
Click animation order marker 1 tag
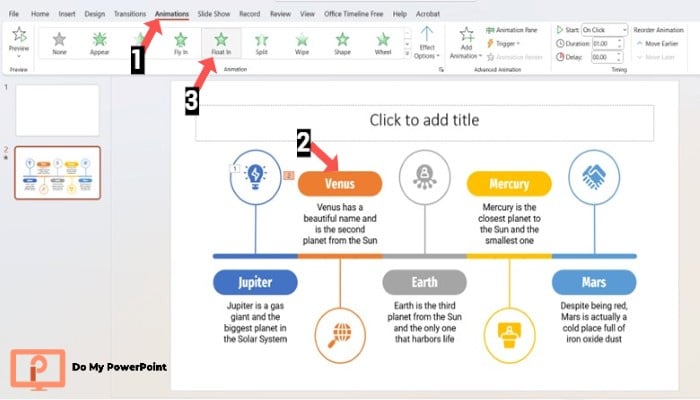coord(235,168)
